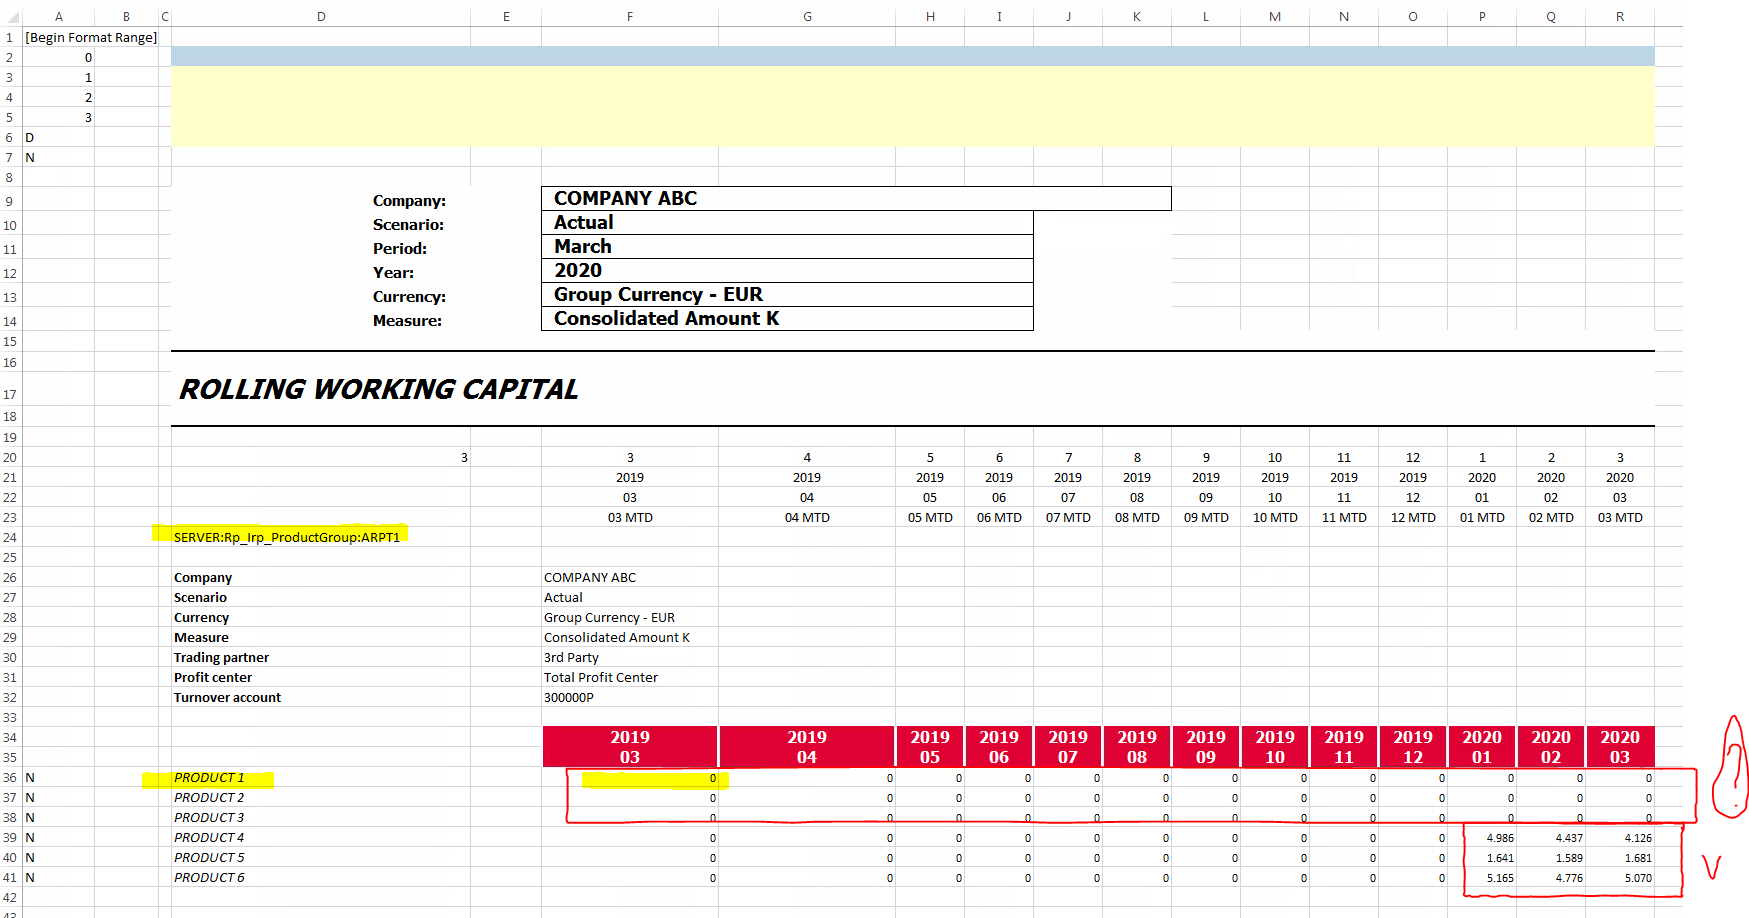
Task: Click the D marker in row 6
Action: [x=29, y=137]
